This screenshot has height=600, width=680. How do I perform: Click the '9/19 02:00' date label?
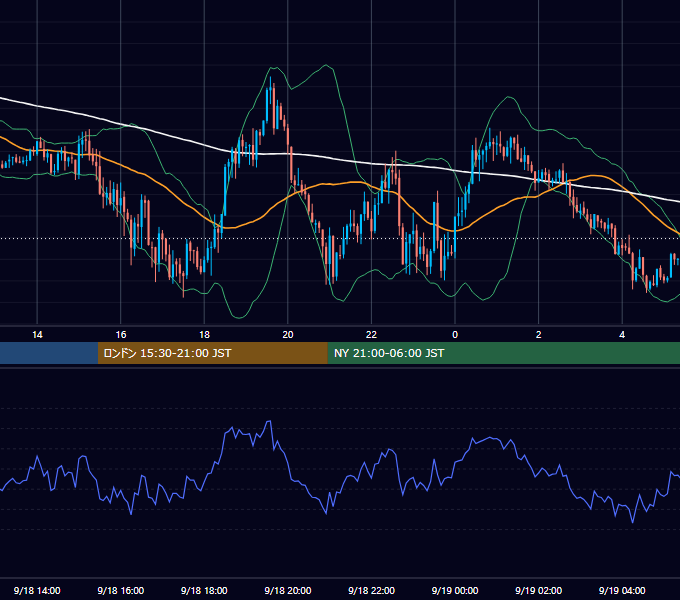tap(539, 590)
